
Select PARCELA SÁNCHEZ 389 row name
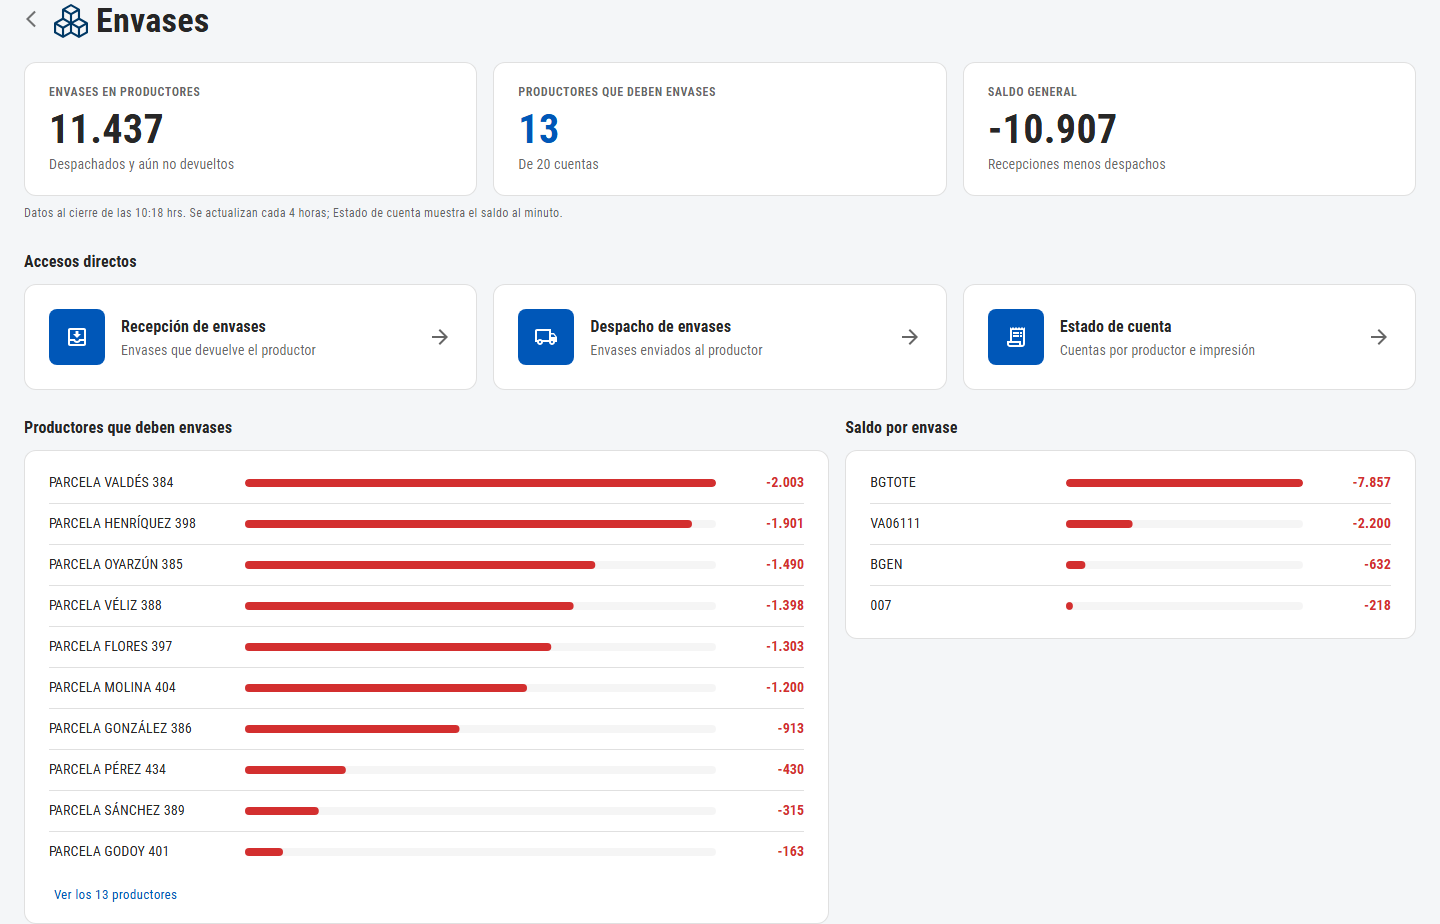click(x=117, y=811)
